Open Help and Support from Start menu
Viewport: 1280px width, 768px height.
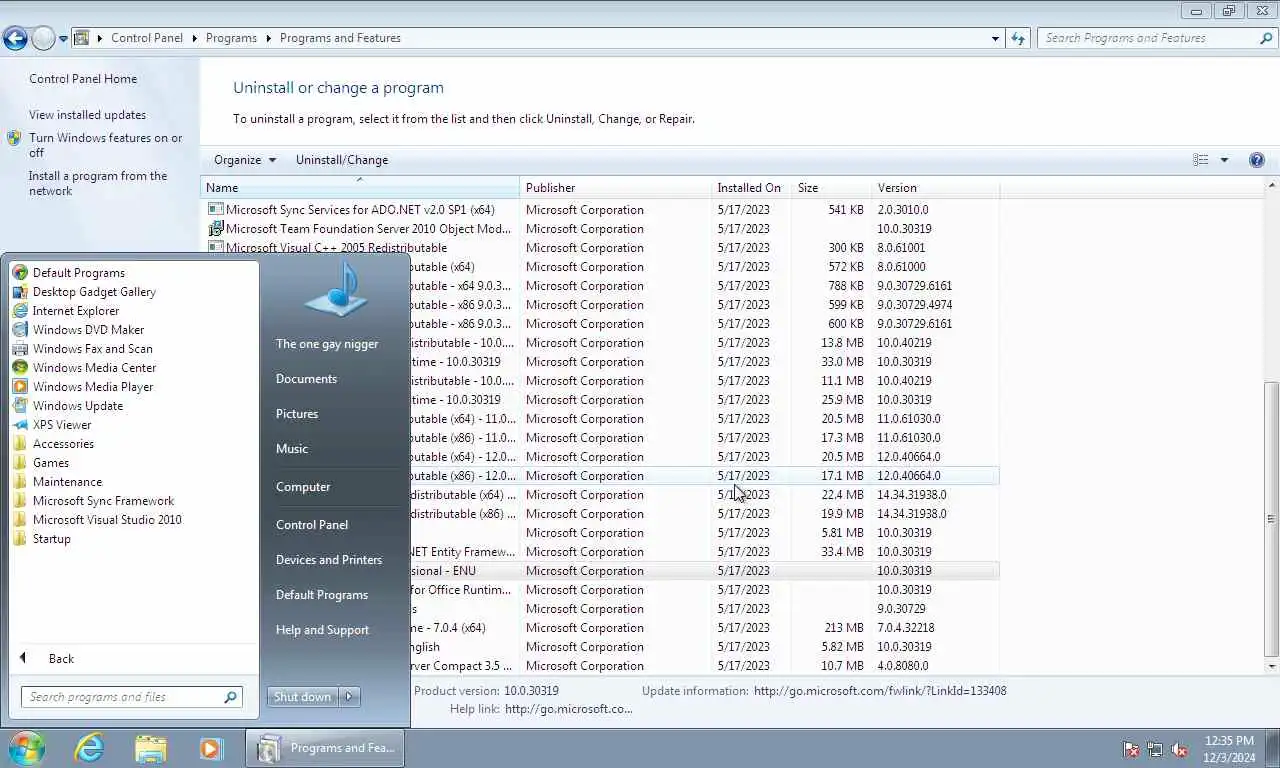click(322, 630)
